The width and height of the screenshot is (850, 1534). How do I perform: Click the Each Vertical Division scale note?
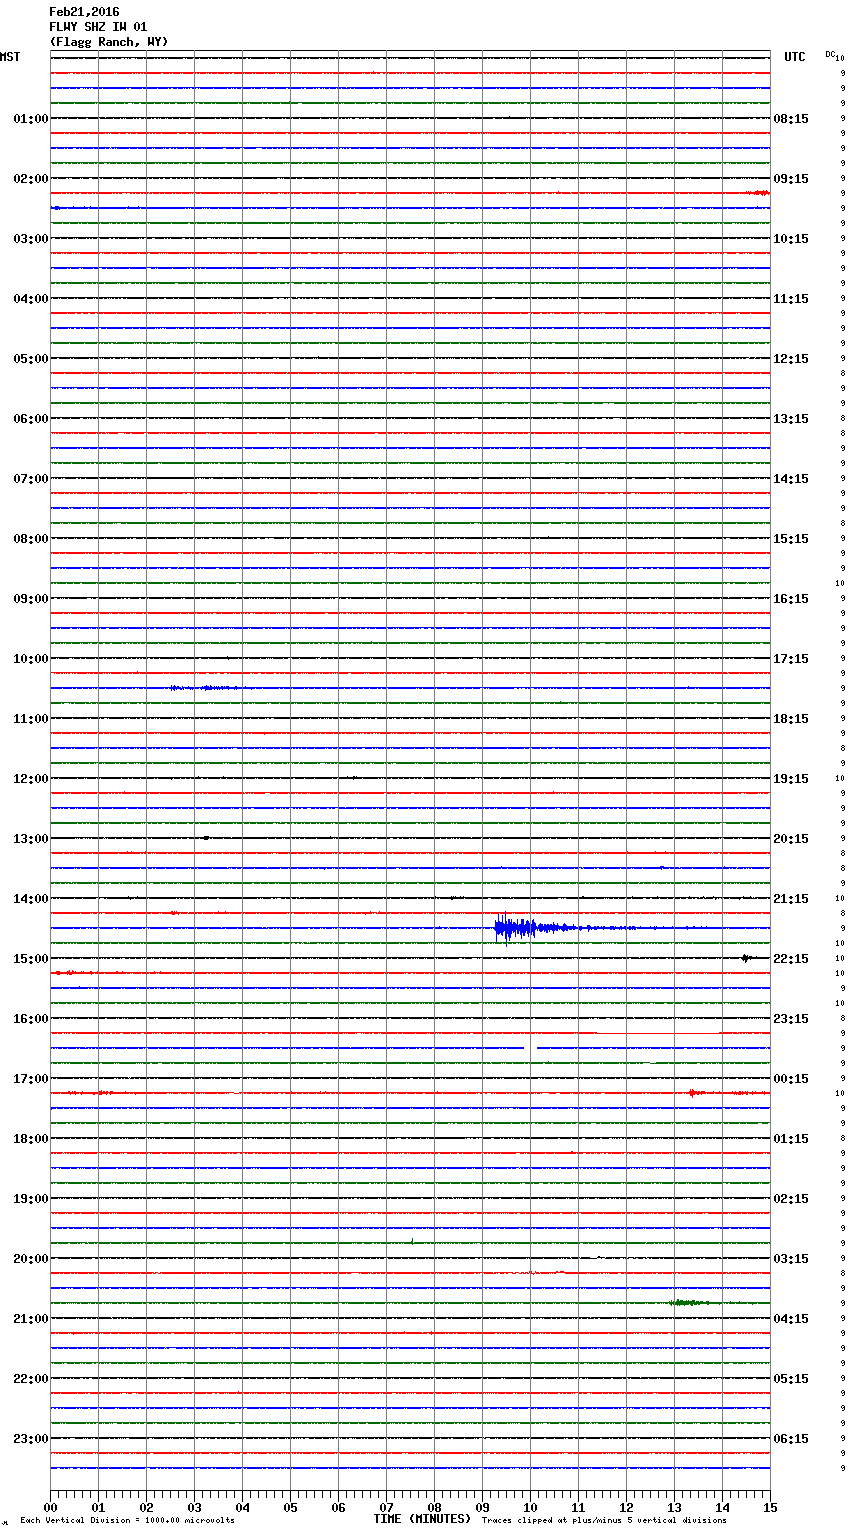click(127, 1521)
